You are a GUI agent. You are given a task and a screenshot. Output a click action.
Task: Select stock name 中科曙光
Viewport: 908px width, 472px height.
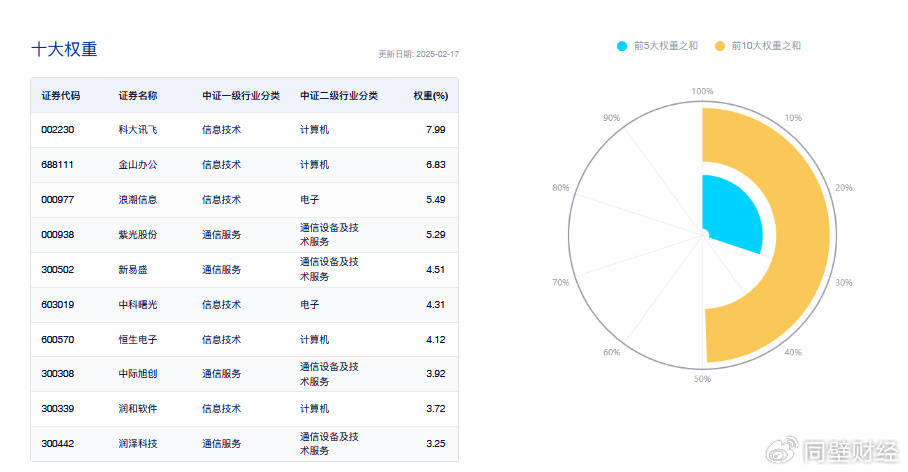(x=138, y=305)
